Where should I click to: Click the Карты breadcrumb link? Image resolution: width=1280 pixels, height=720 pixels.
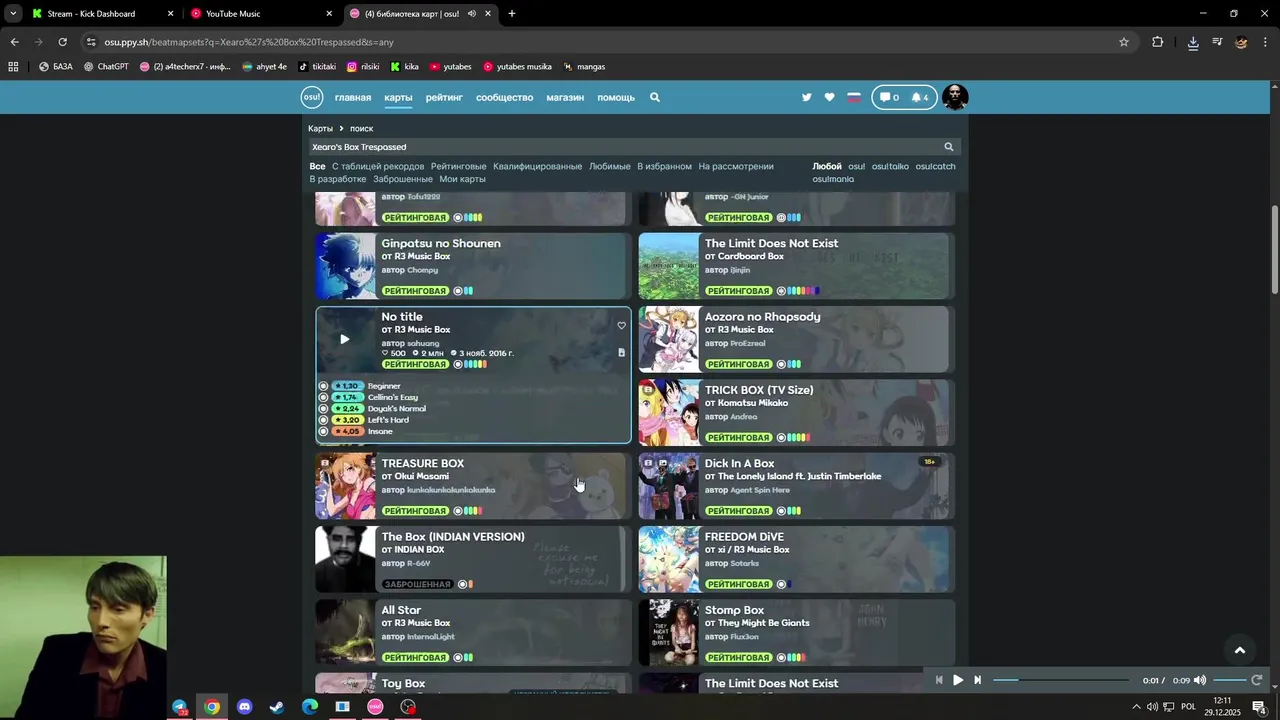click(320, 128)
